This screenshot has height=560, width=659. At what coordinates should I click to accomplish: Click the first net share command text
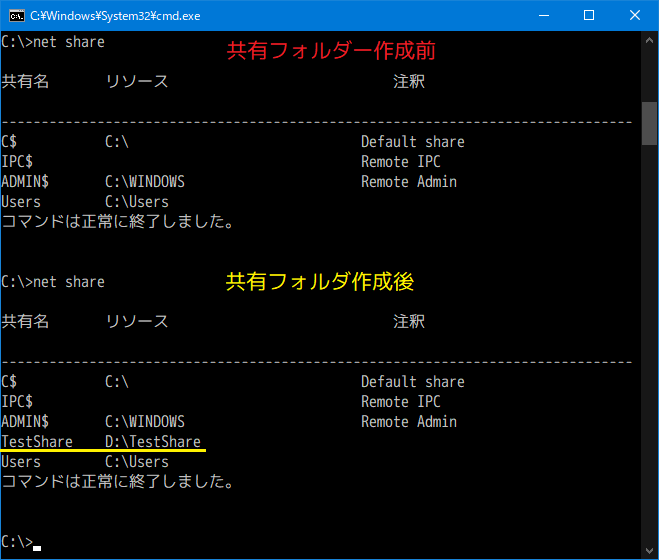point(69,42)
